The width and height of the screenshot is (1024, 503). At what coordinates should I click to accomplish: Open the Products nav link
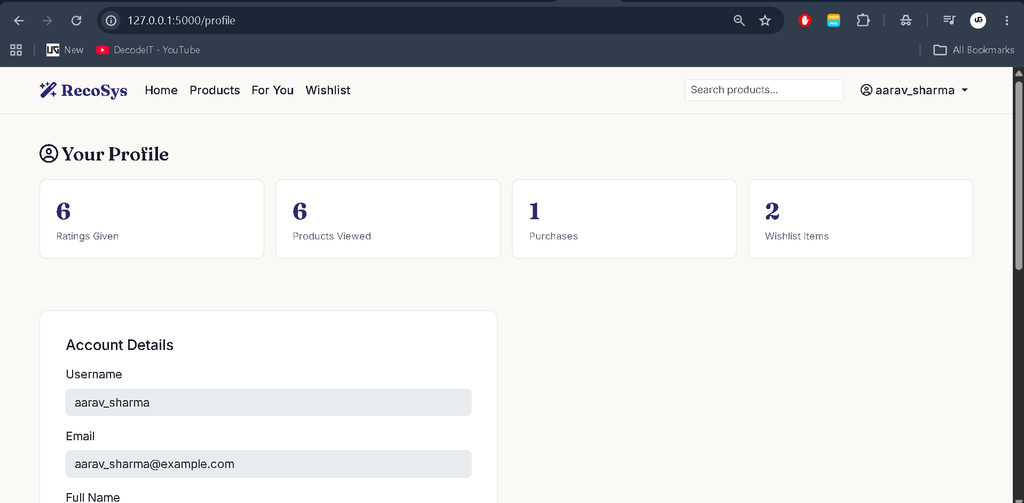(215, 90)
